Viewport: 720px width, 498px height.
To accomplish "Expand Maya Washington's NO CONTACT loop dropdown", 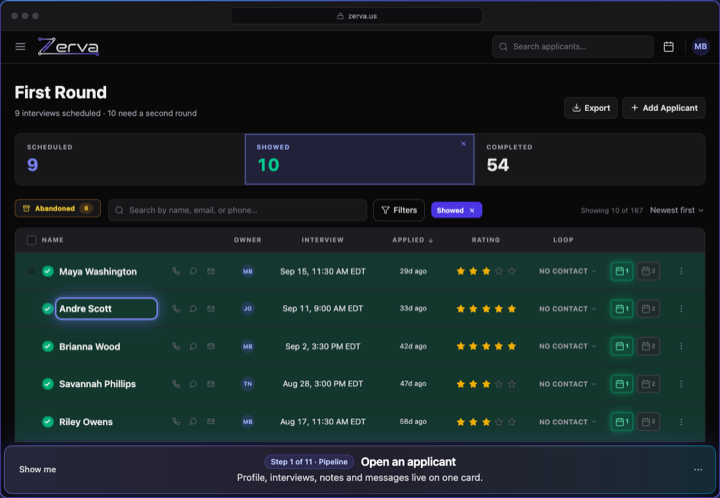I will click(x=568, y=271).
